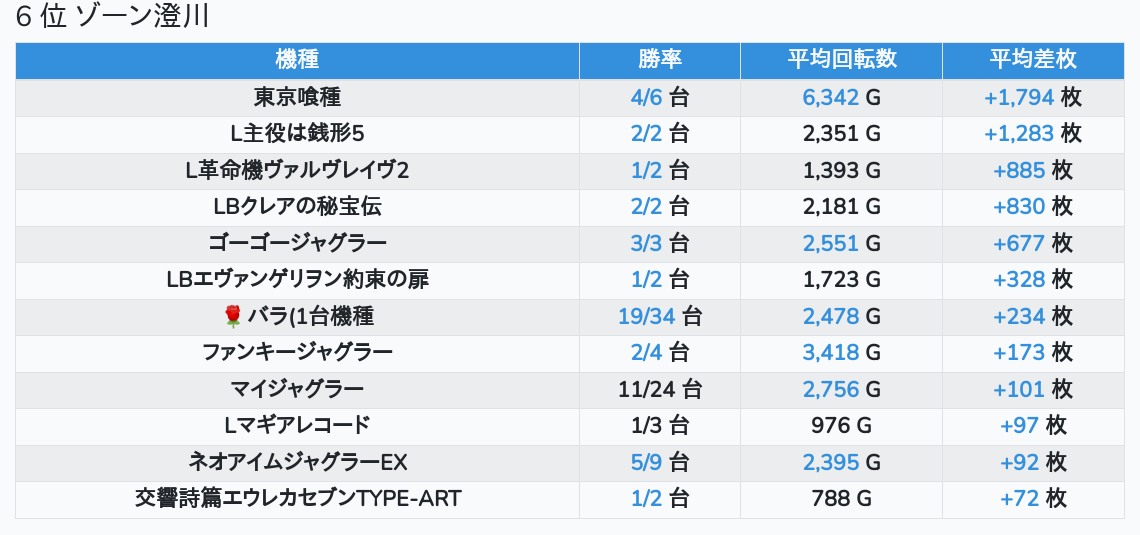Viewport: 1140px width, 535px height.
Task: Select the LBクレアの秘宝伝 row
Action: click(297, 207)
